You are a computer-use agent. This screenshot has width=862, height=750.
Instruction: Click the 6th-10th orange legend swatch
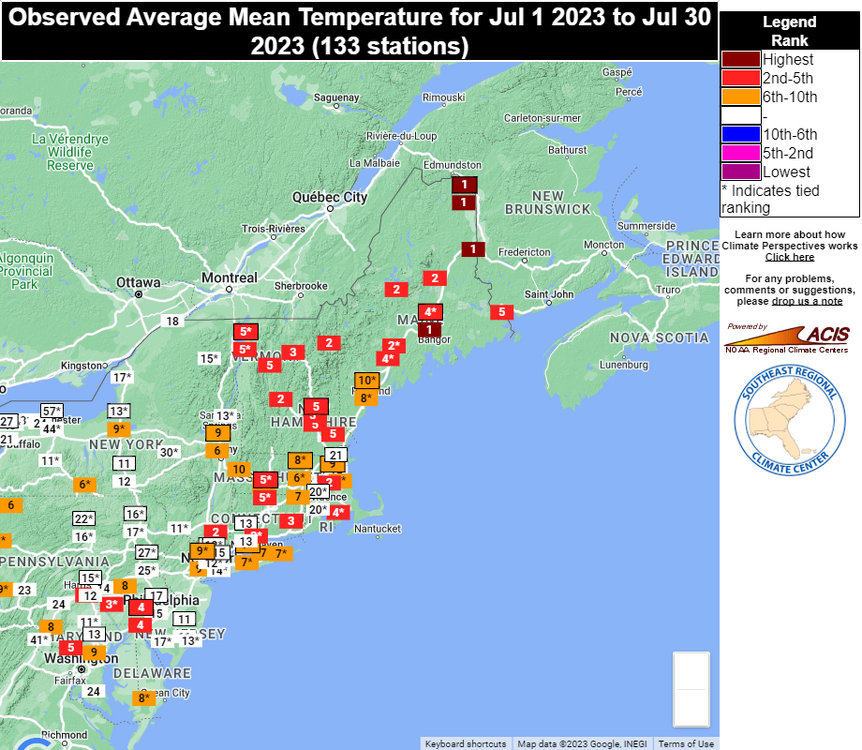[x=741, y=96]
